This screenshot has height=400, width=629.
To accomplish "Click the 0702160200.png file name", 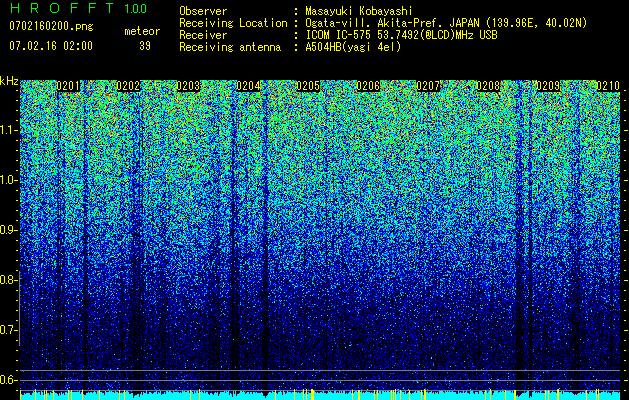I will pos(51,26).
